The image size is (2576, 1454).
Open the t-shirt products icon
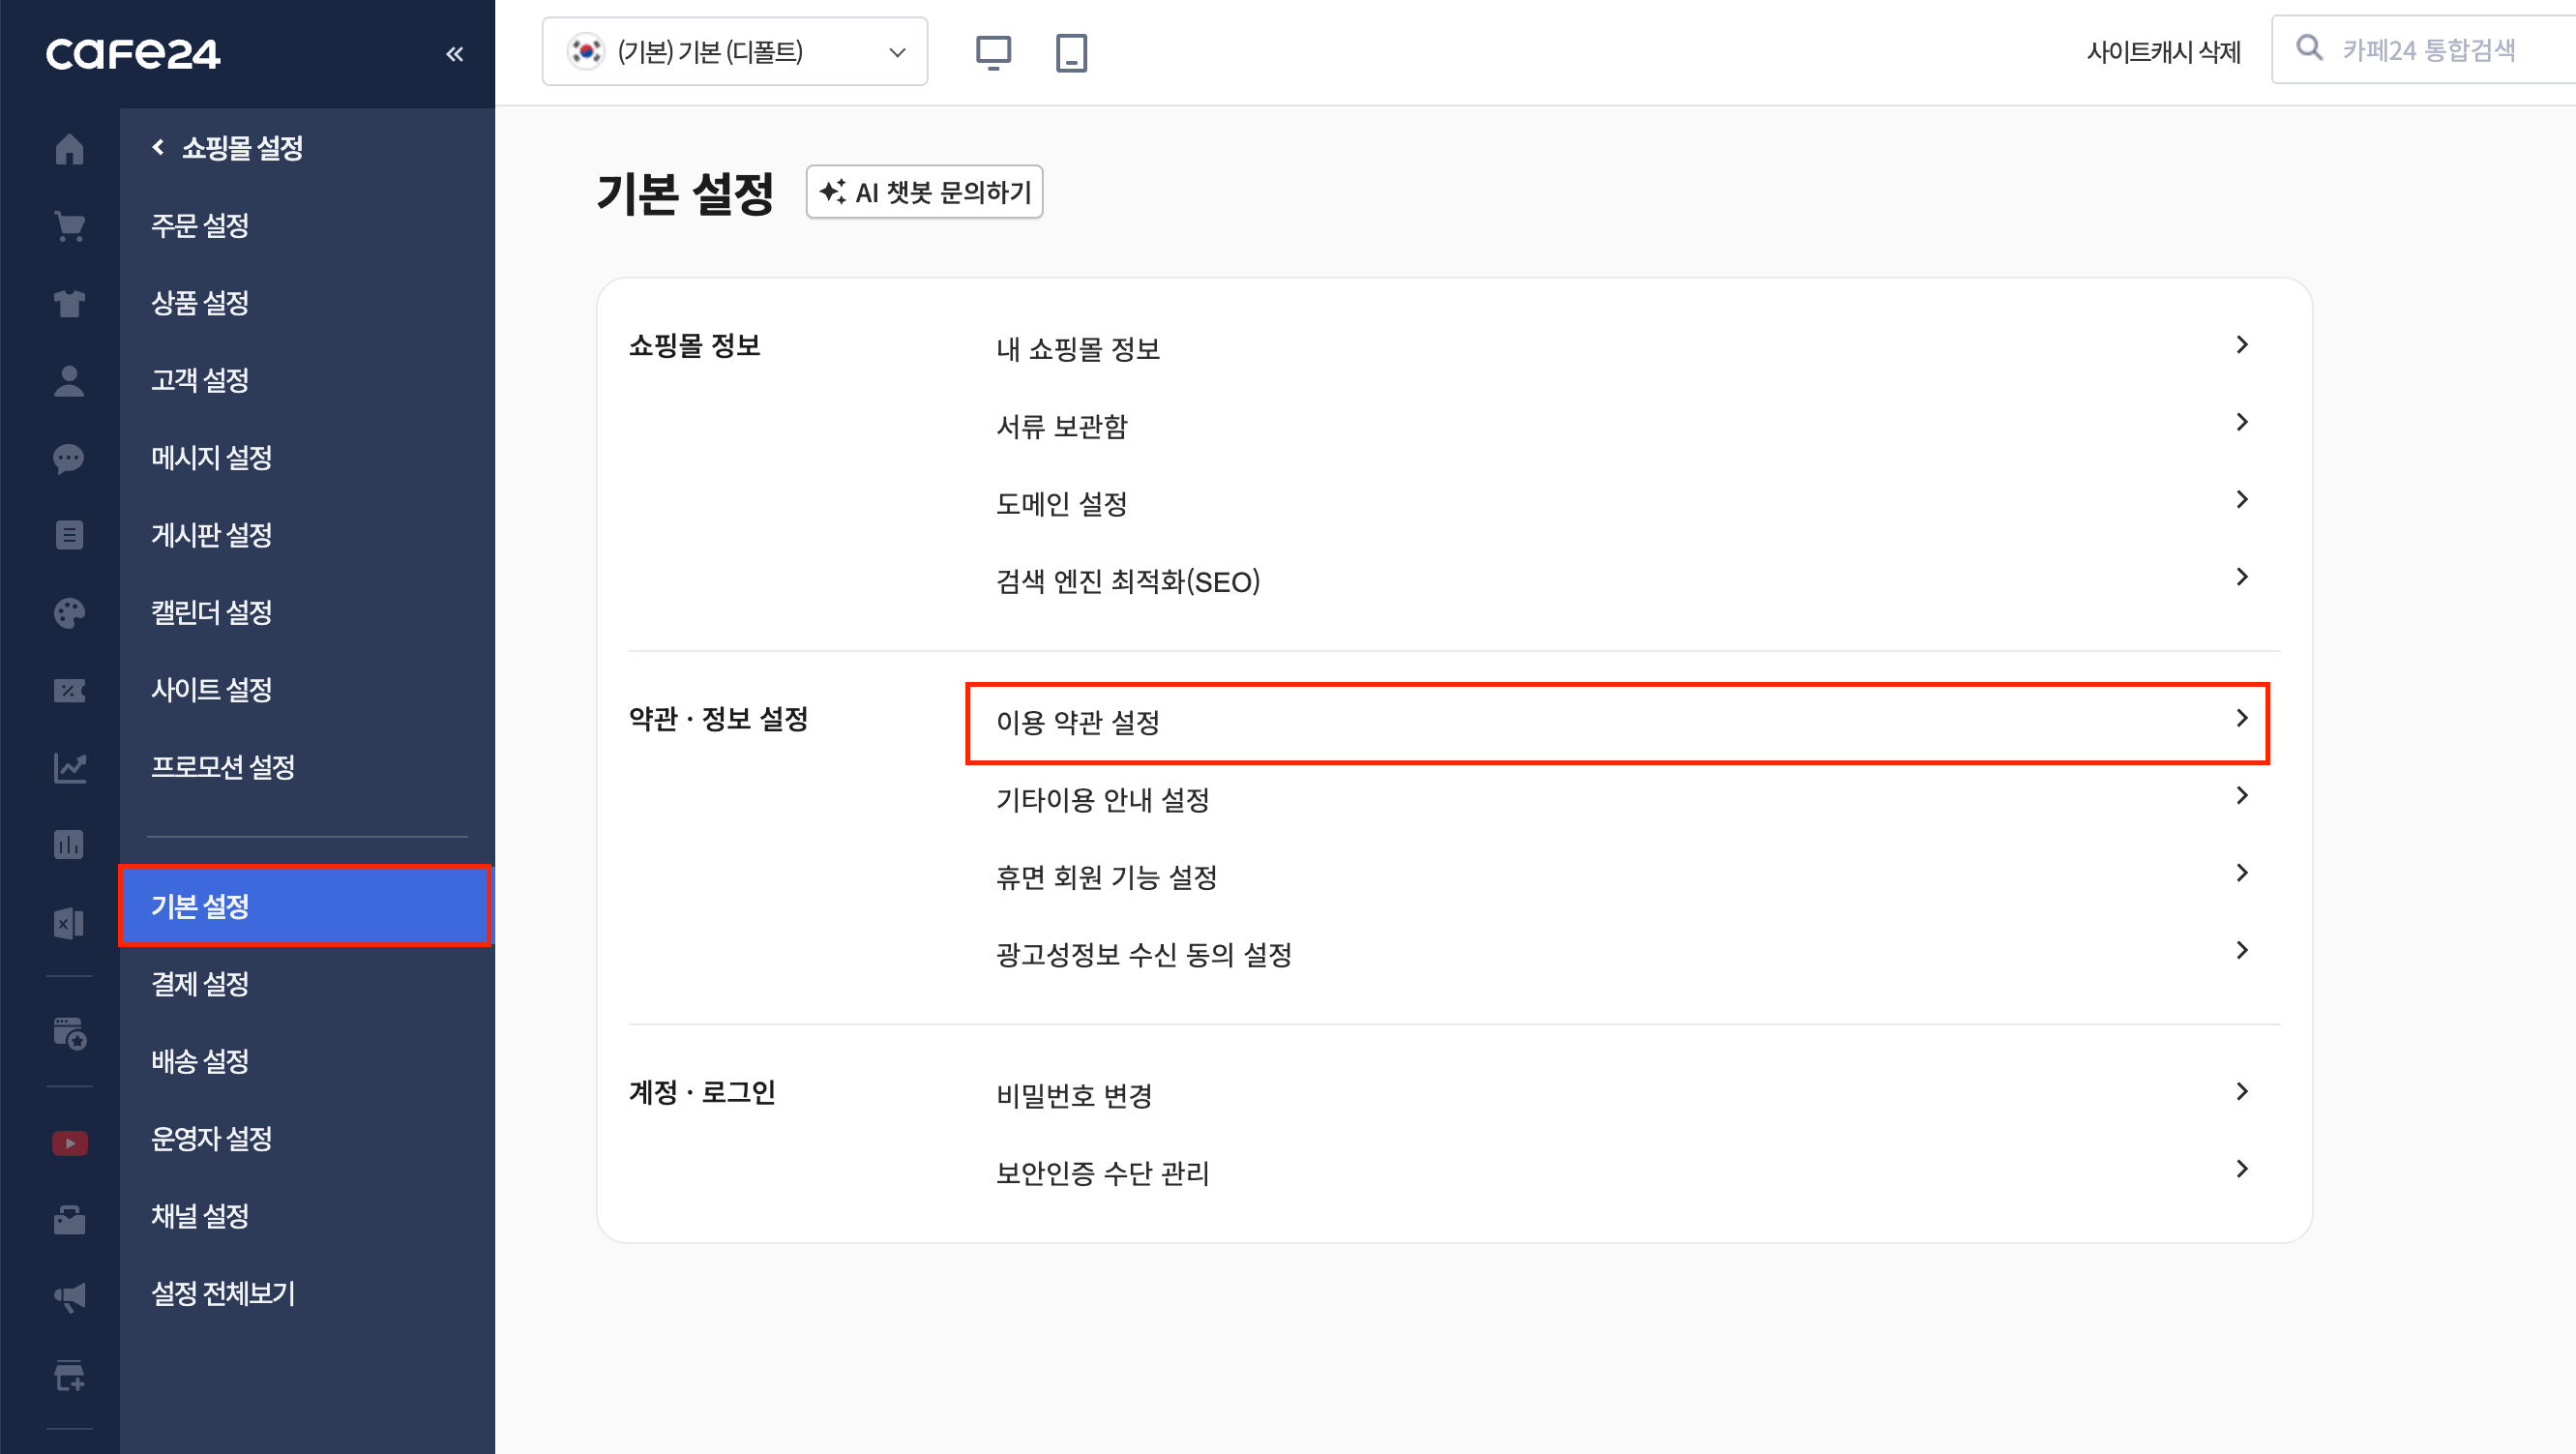click(69, 303)
